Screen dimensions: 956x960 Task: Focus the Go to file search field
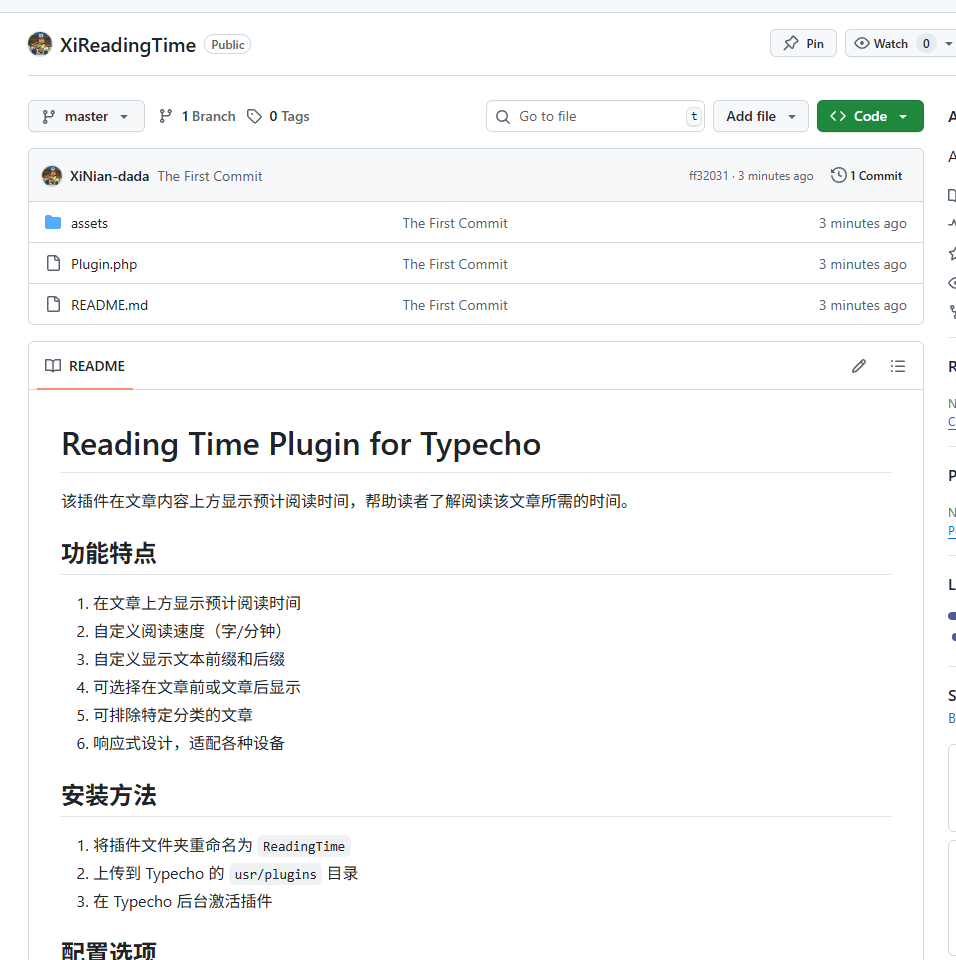coord(595,116)
